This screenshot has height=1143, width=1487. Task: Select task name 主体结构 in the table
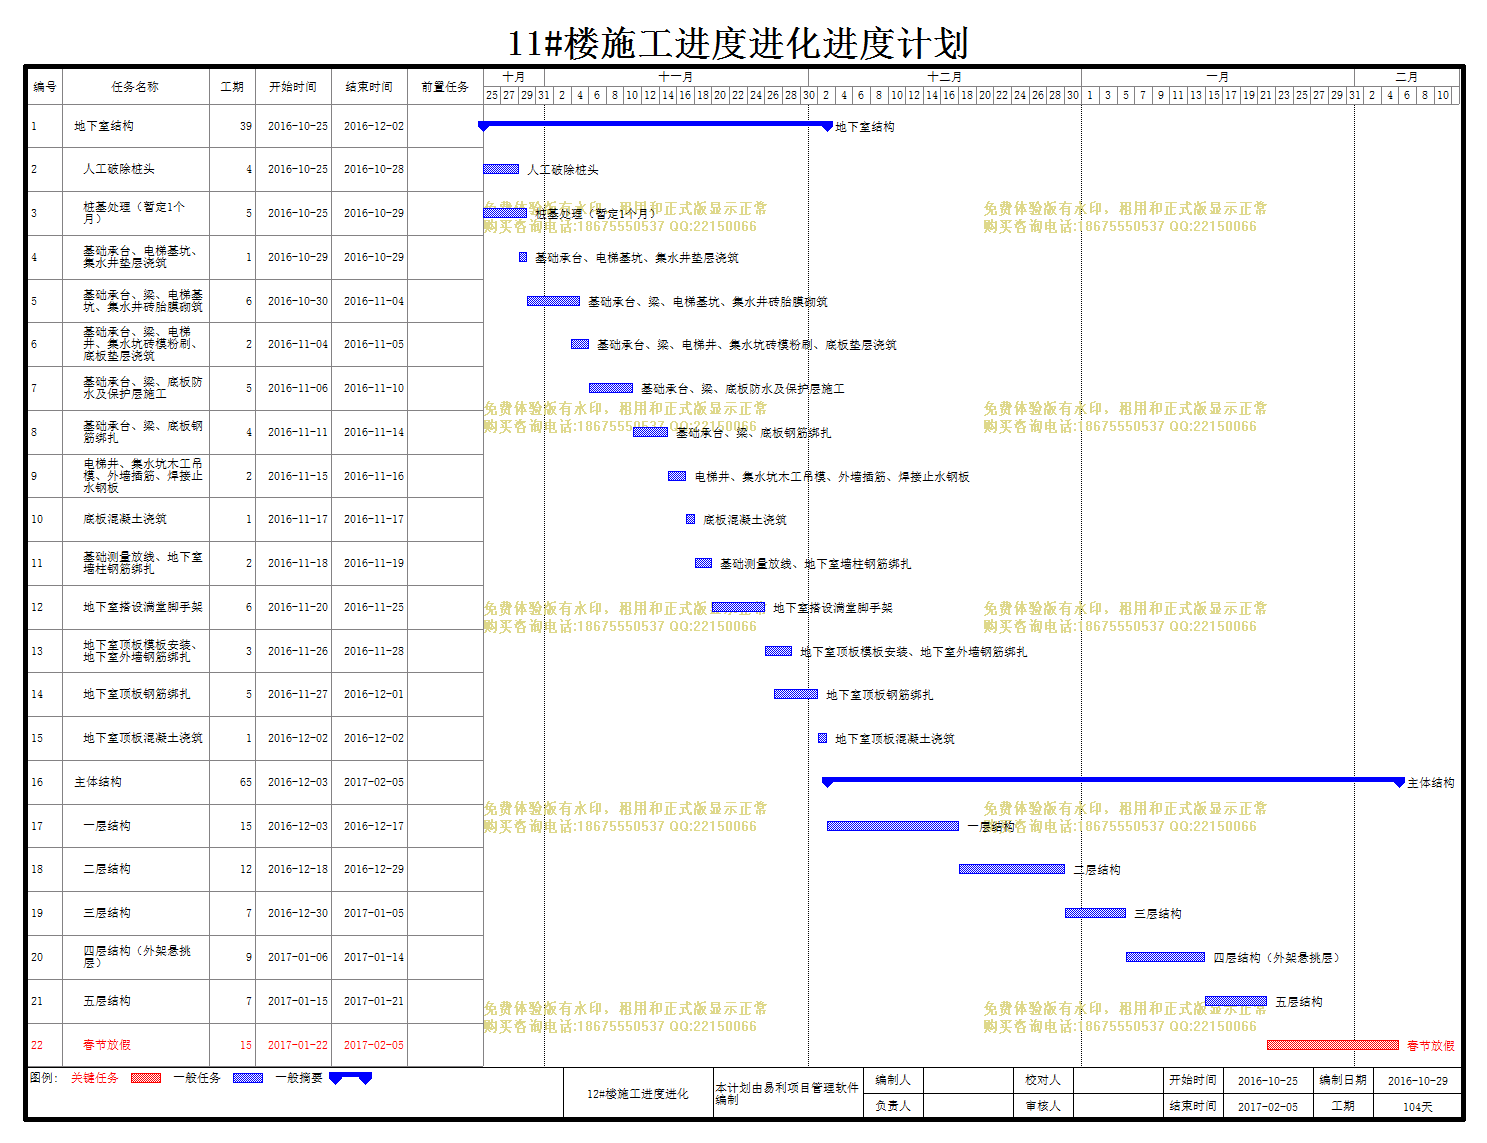(x=98, y=782)
